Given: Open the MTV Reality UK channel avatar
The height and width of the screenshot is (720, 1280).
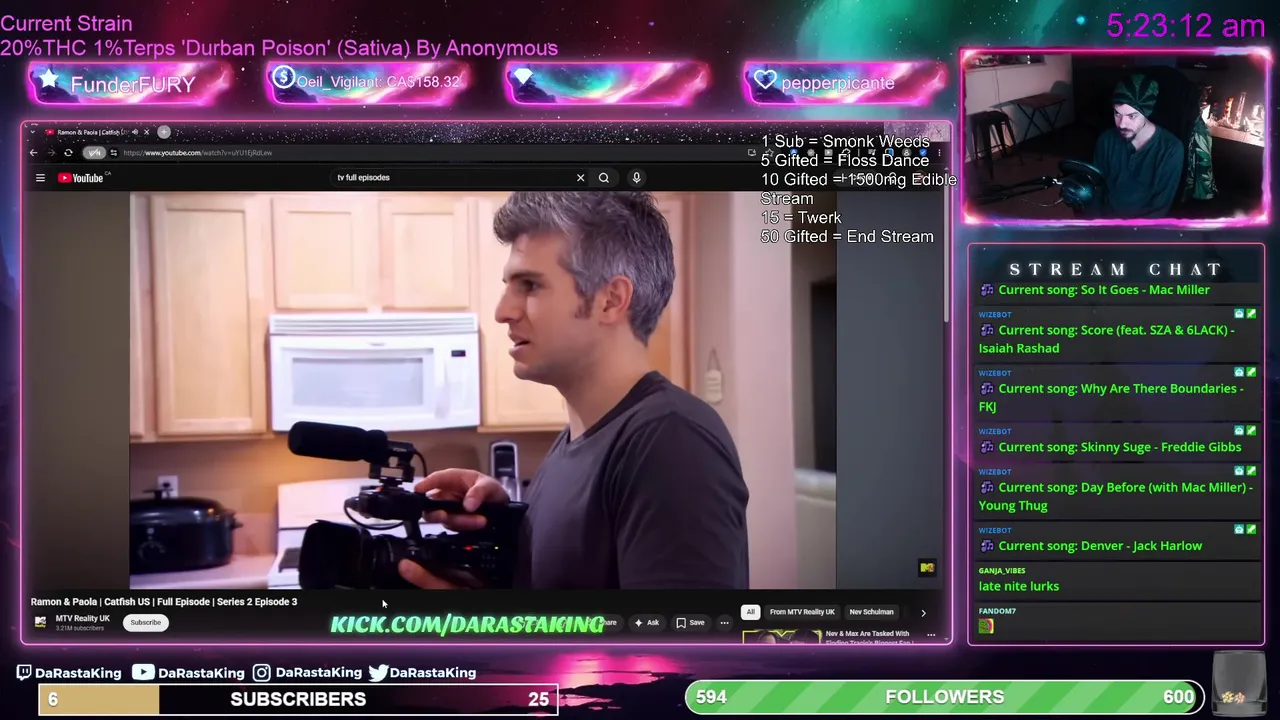Looking at the screenshot, I should tap(40, 622).
